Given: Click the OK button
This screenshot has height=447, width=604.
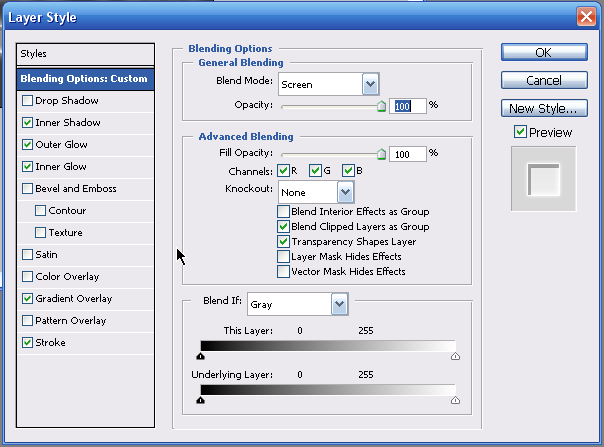Looking at the screenshot, I should 543,53.
